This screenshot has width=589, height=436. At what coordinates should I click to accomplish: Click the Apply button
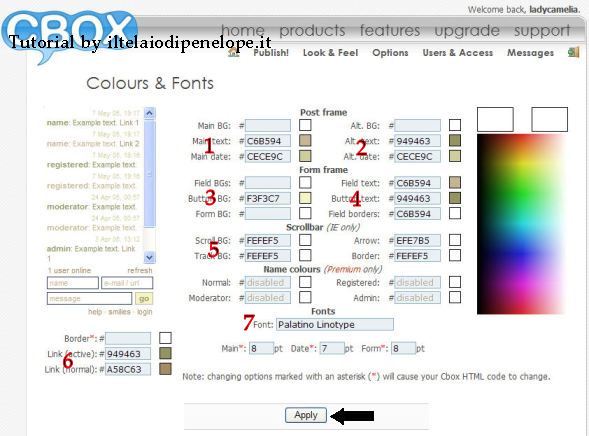point(306,415)
